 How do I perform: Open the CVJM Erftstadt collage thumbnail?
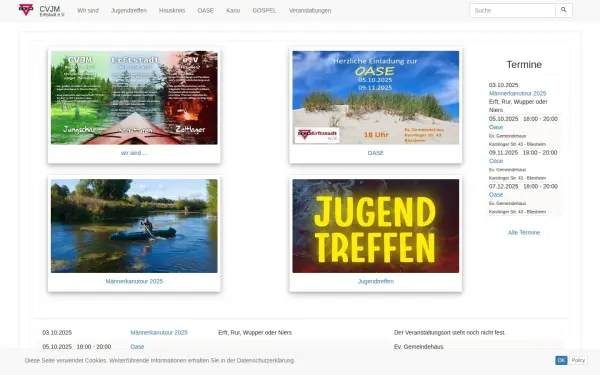(134, 98)
